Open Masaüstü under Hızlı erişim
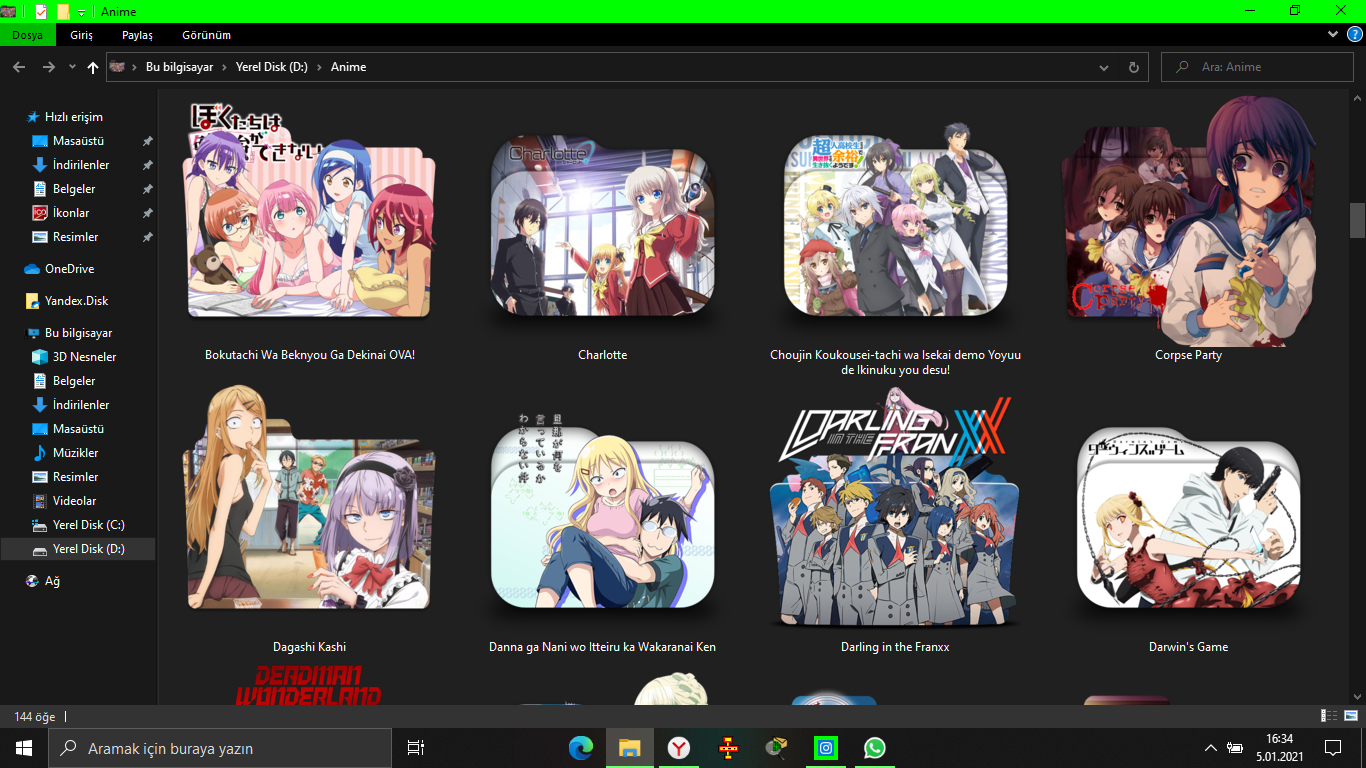The height and width of the screenshot is (768, 1366). click(x=77, y=141)
